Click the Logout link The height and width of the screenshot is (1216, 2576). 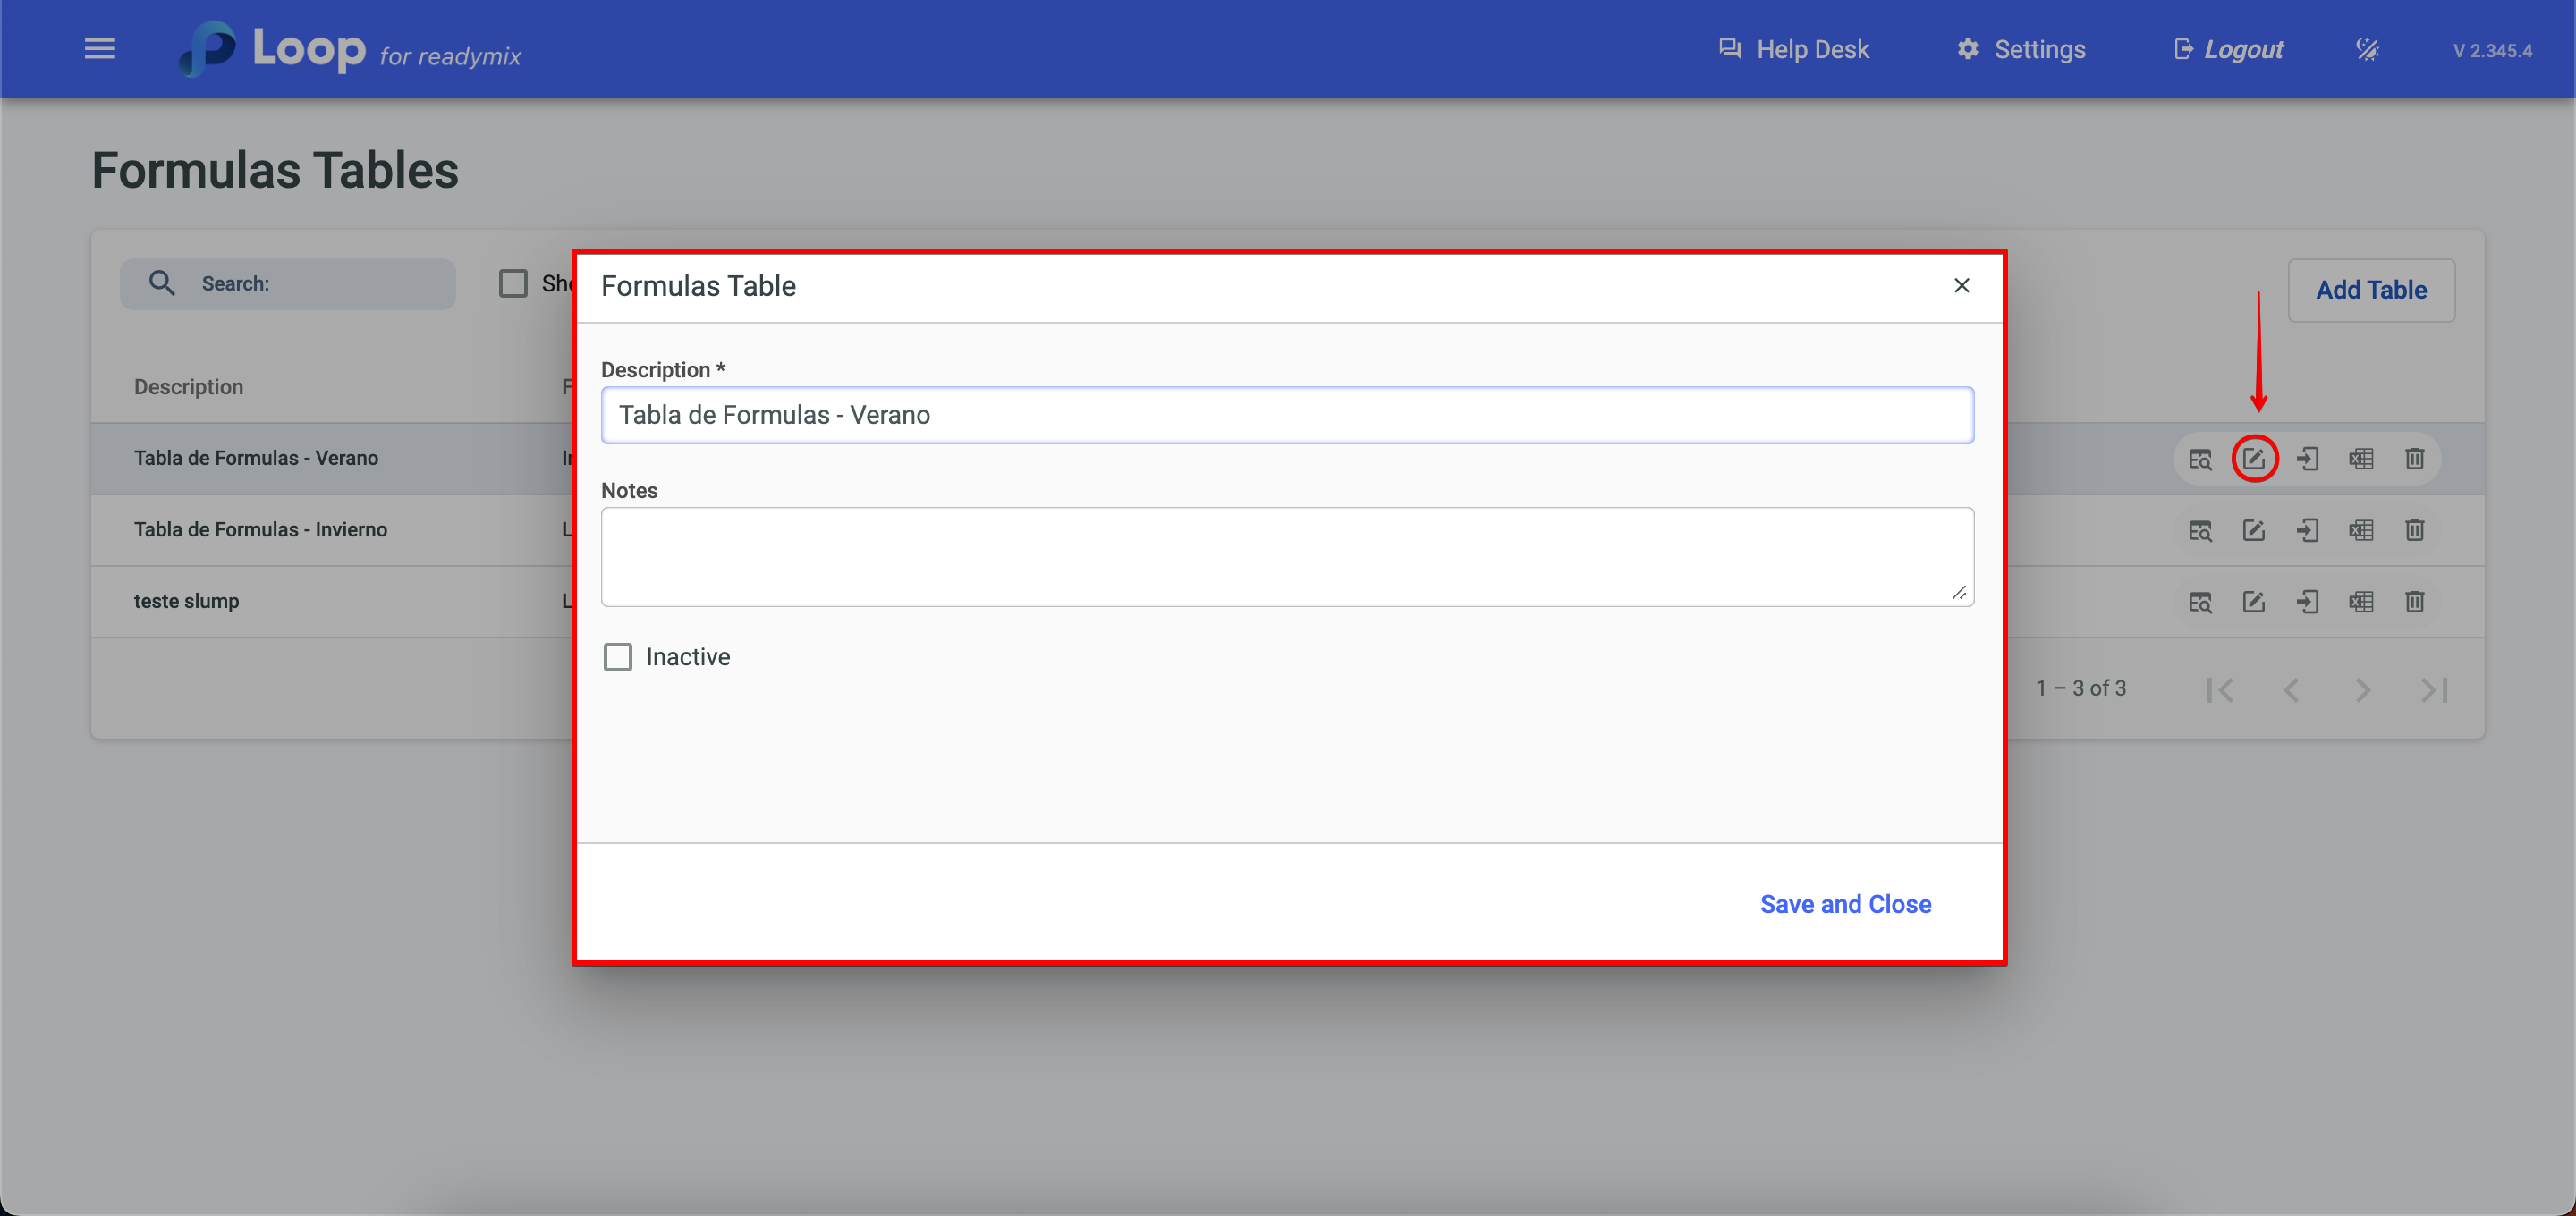click(2229, 49)
